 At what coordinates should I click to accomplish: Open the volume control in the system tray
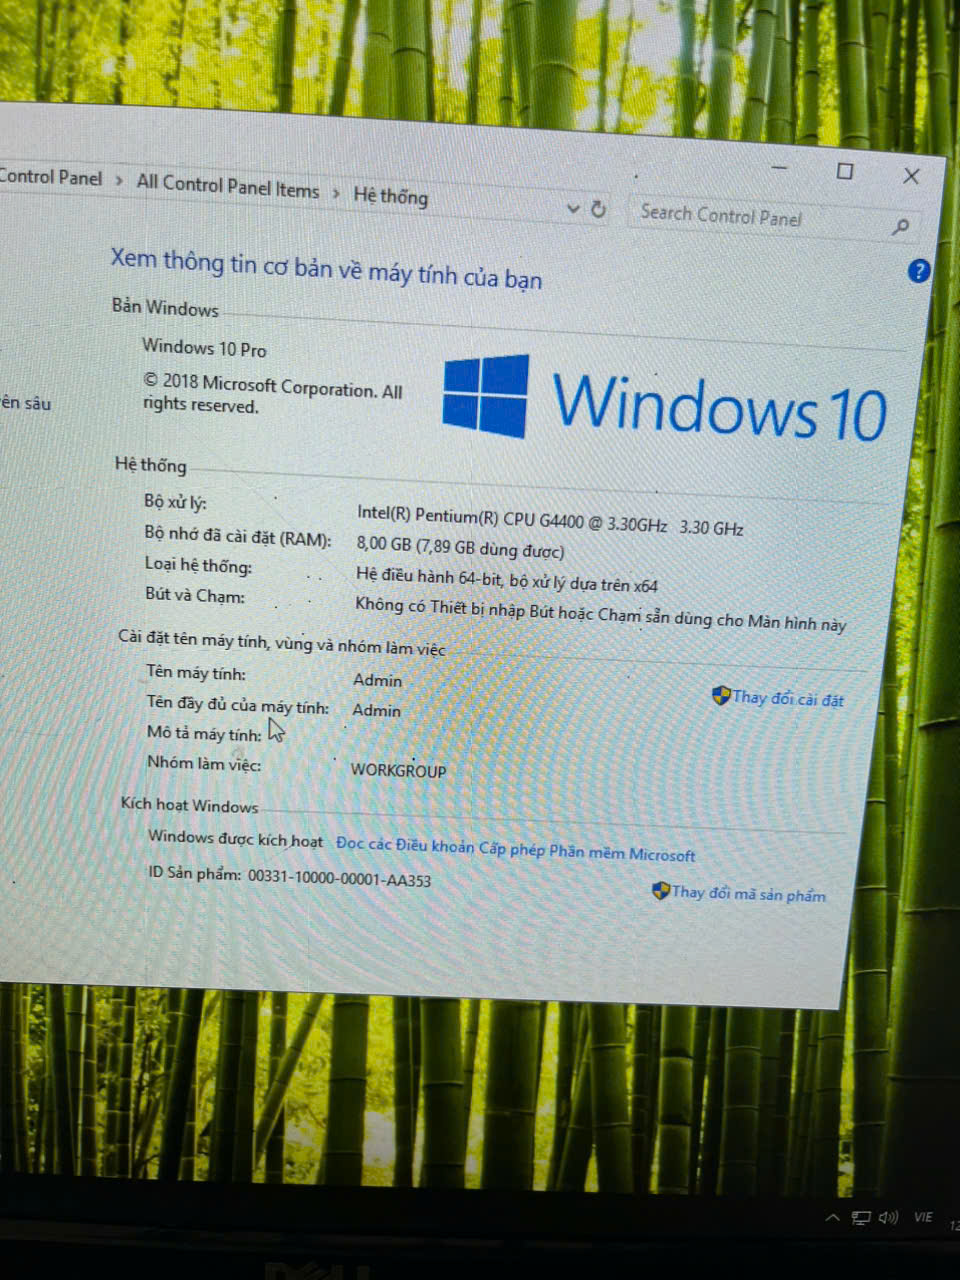click(887, 1217)
